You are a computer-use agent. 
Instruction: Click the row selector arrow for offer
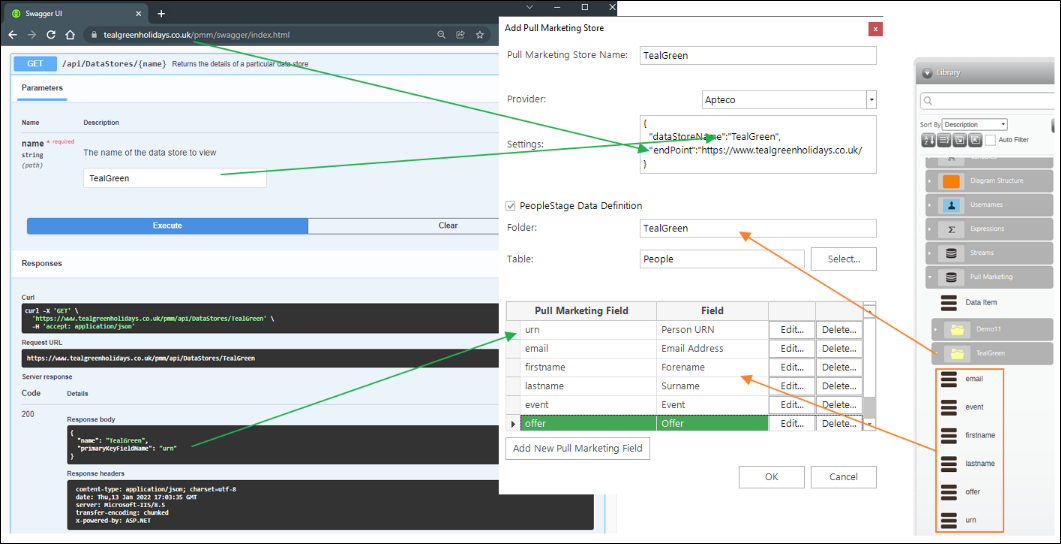(x=513, y=424)
